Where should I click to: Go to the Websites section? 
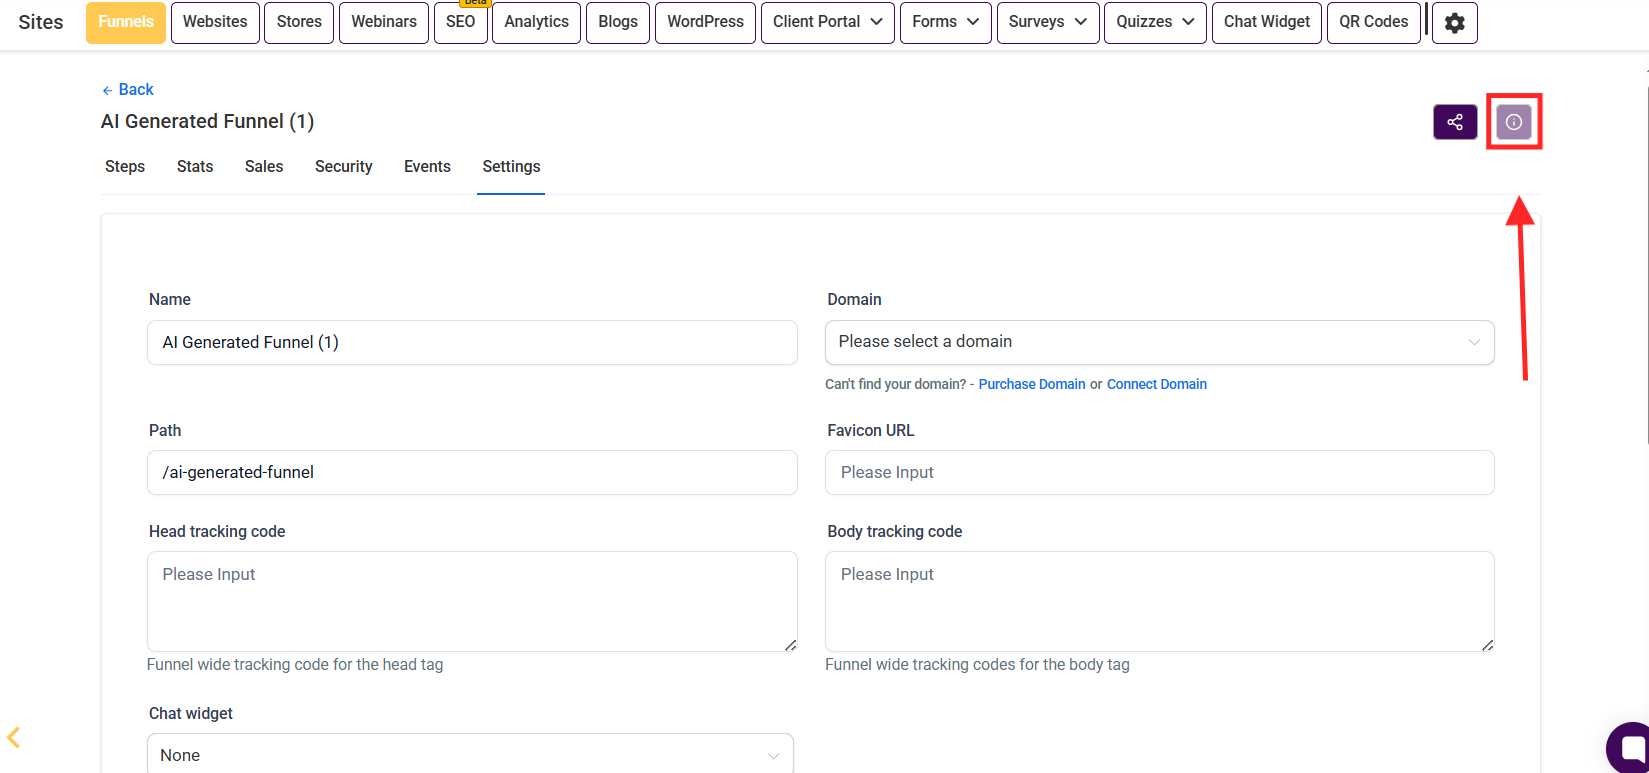215,22
